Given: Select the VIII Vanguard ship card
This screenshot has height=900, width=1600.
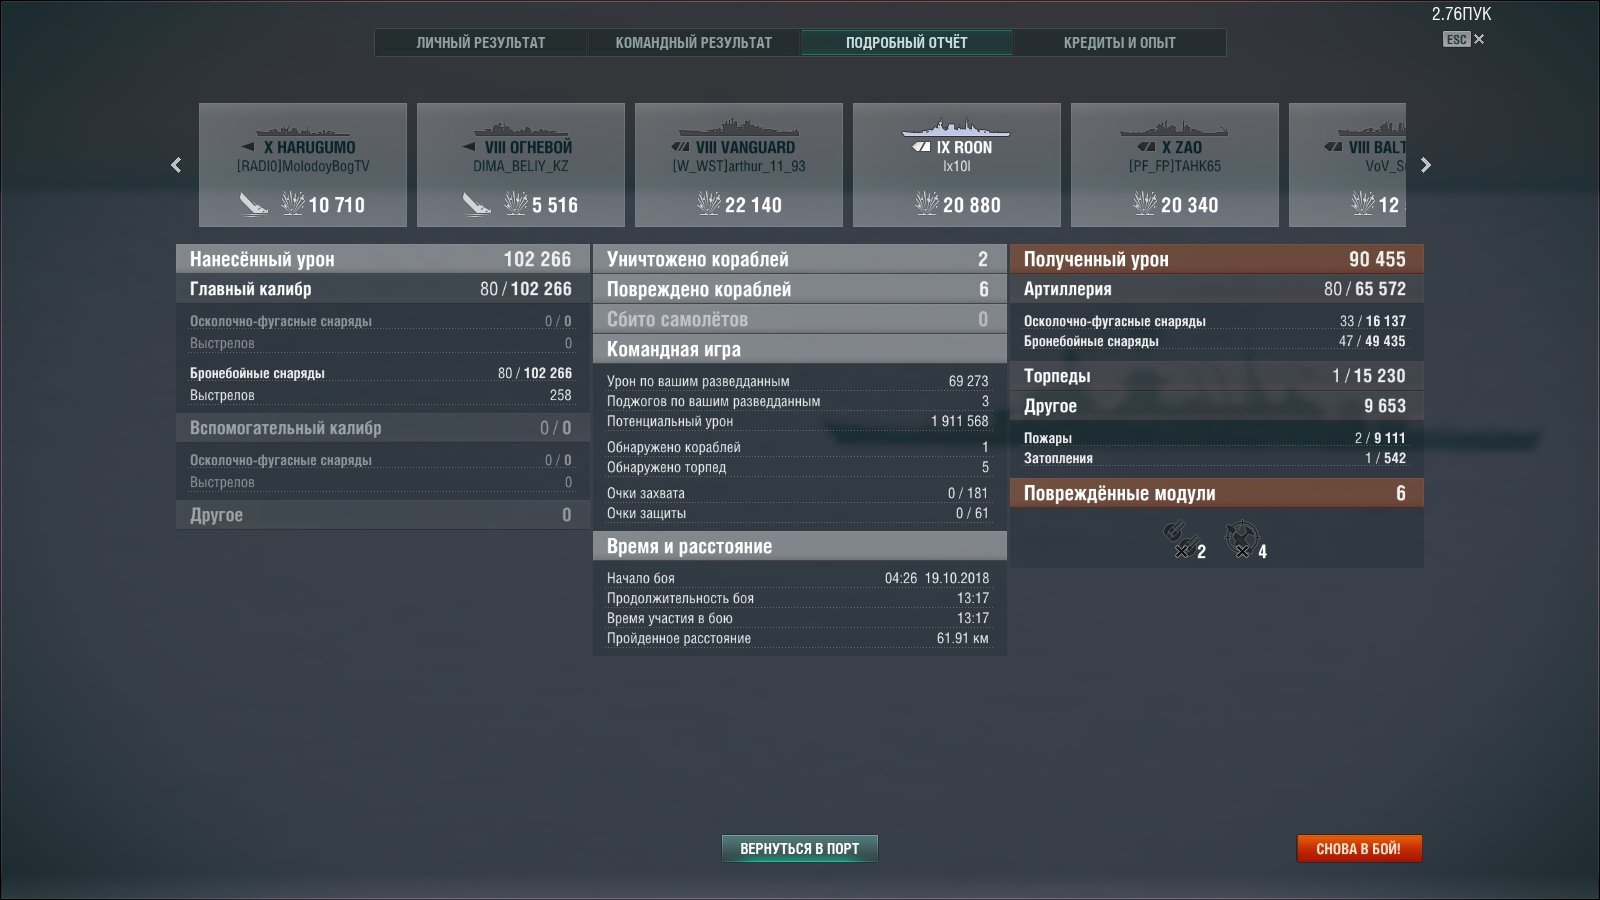Looking at the screenshot, I should tap(738, 165).
